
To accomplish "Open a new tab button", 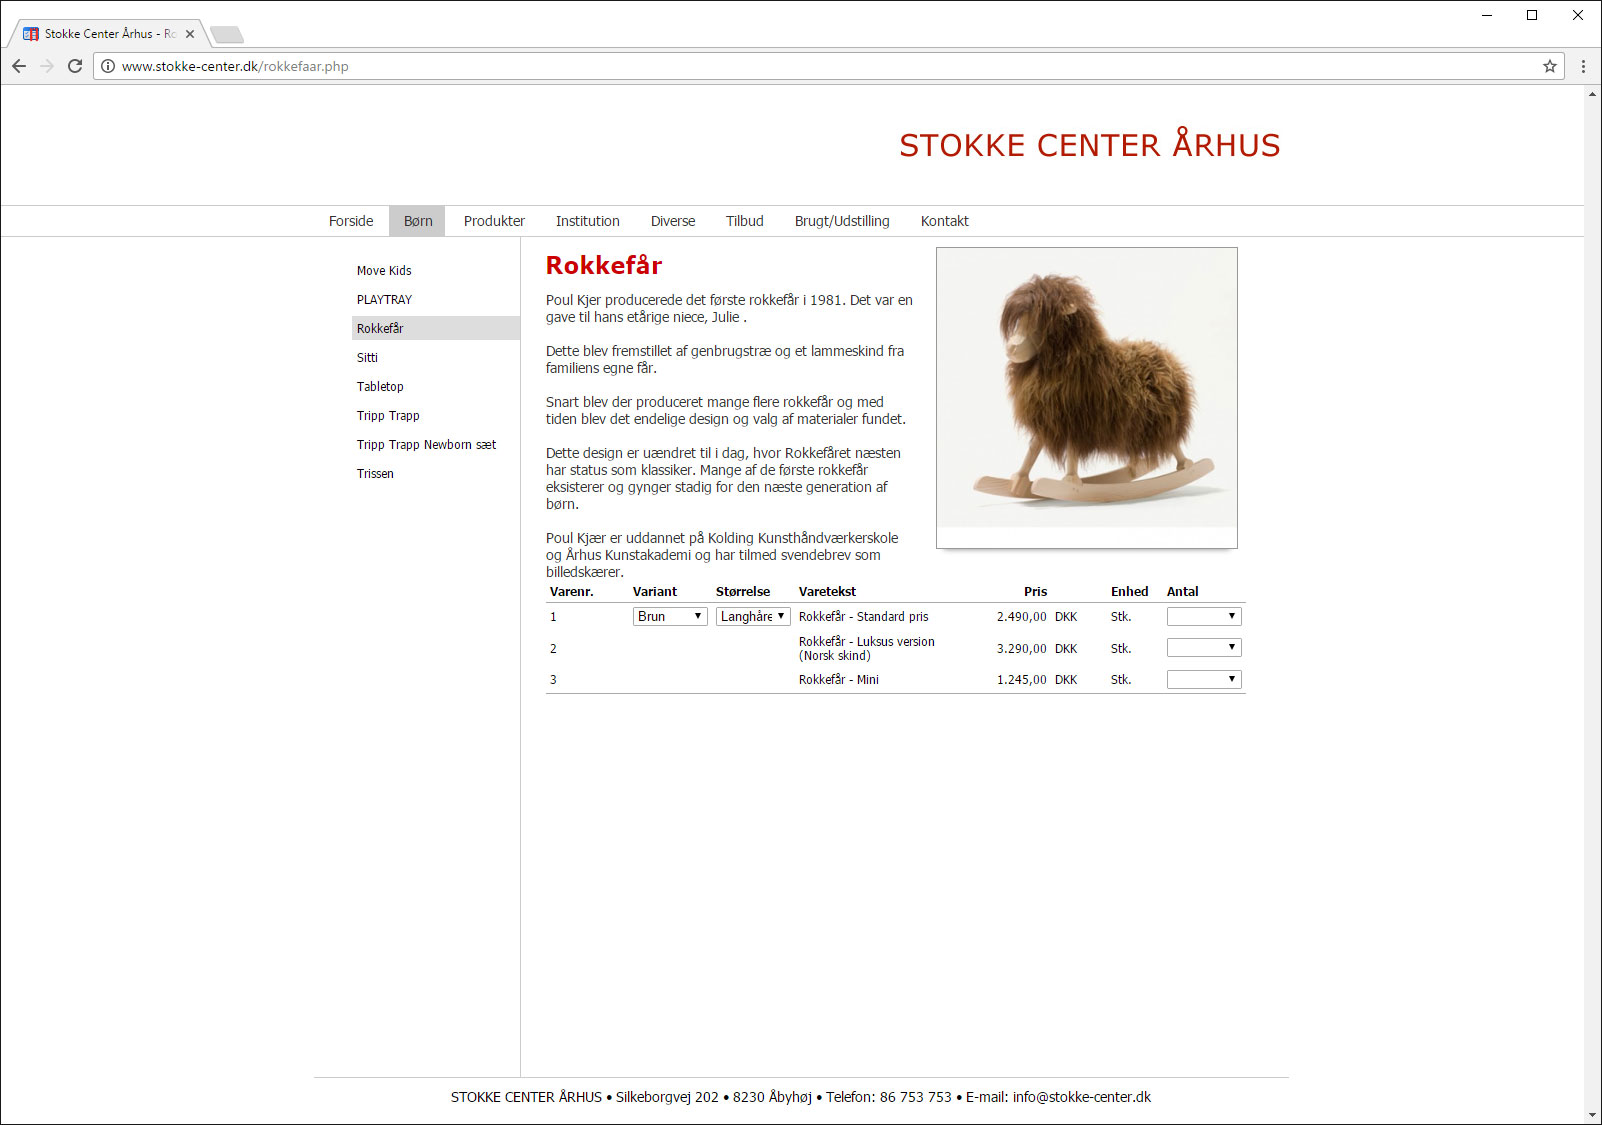I will click(x=227, y=35).
